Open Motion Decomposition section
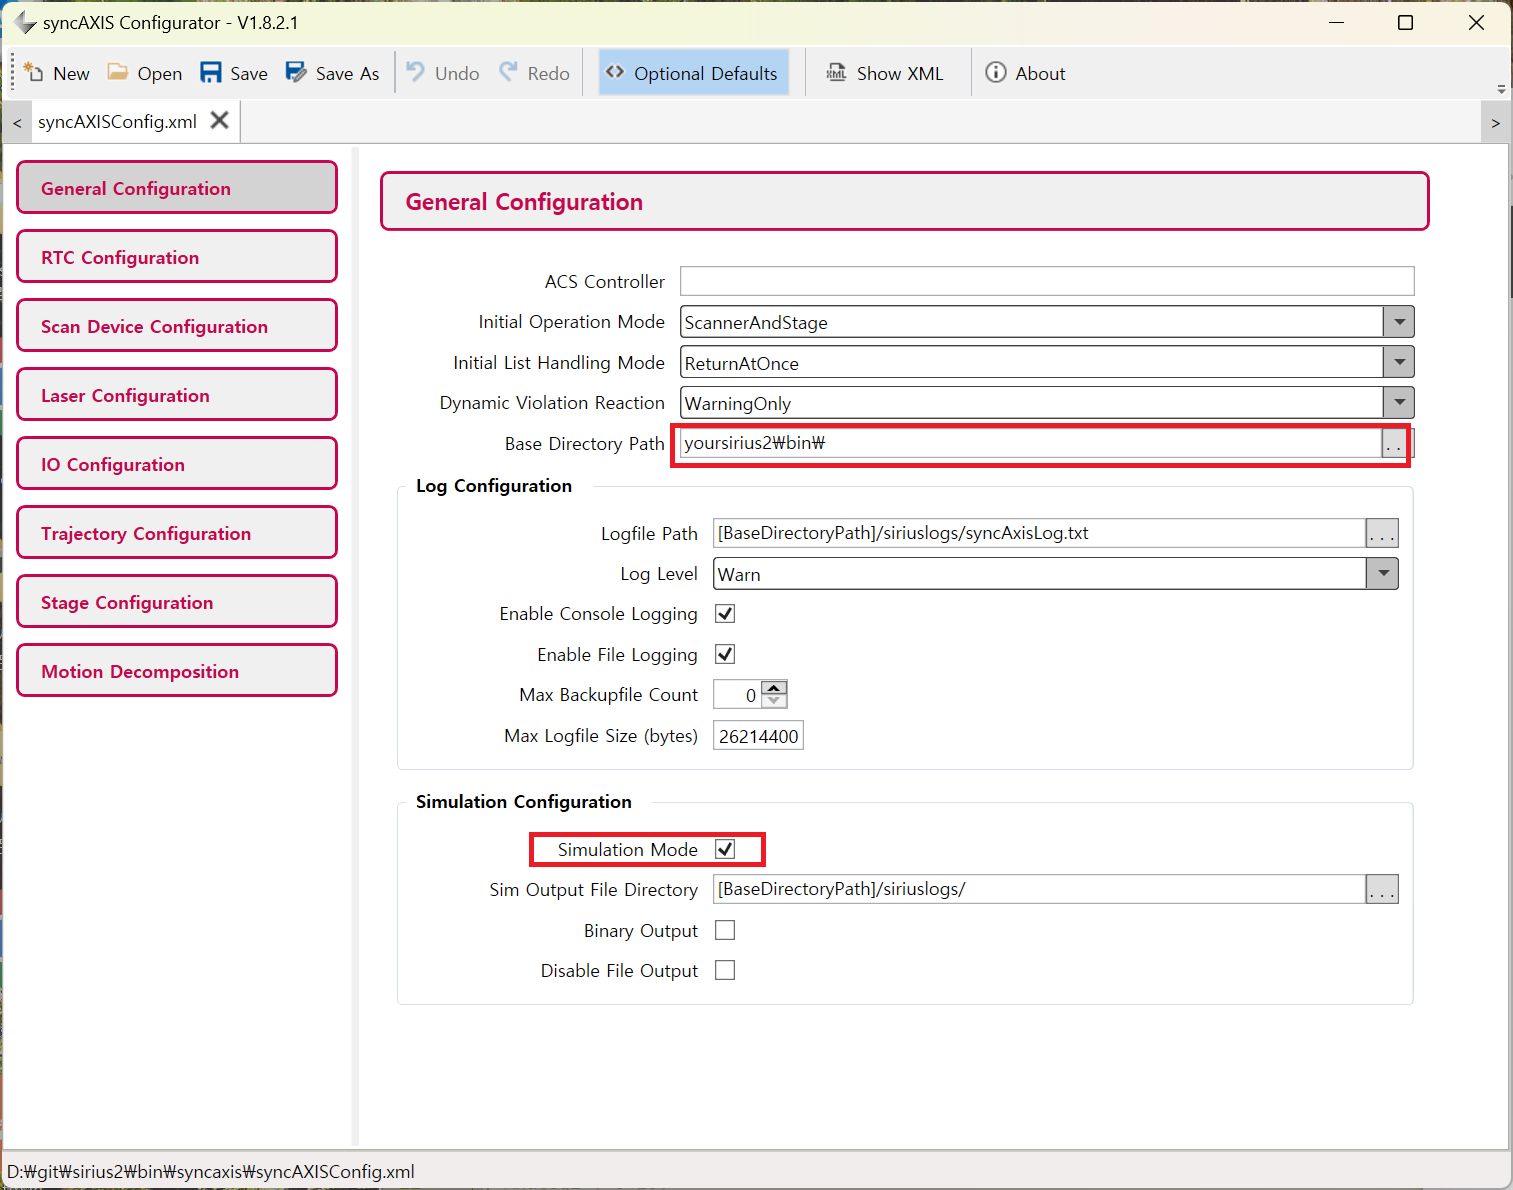 tap(177, 671)
